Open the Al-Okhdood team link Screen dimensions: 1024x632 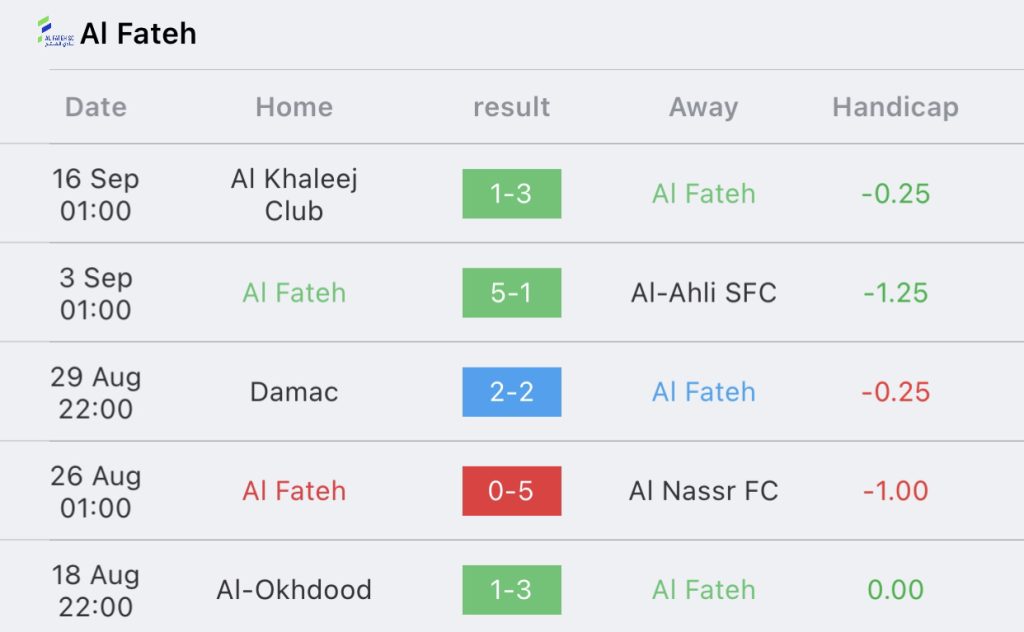[x=294, y=590]
